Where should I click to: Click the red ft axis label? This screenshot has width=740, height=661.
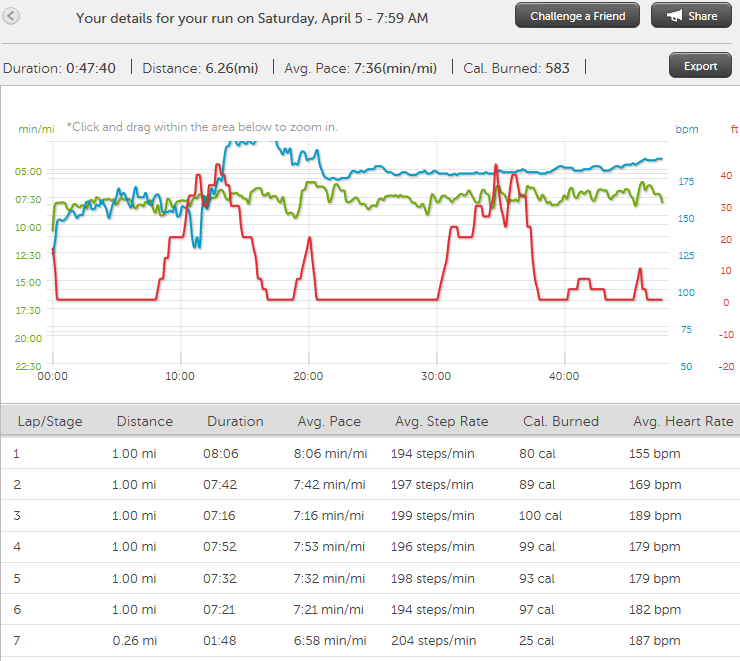tap(725, 129)
